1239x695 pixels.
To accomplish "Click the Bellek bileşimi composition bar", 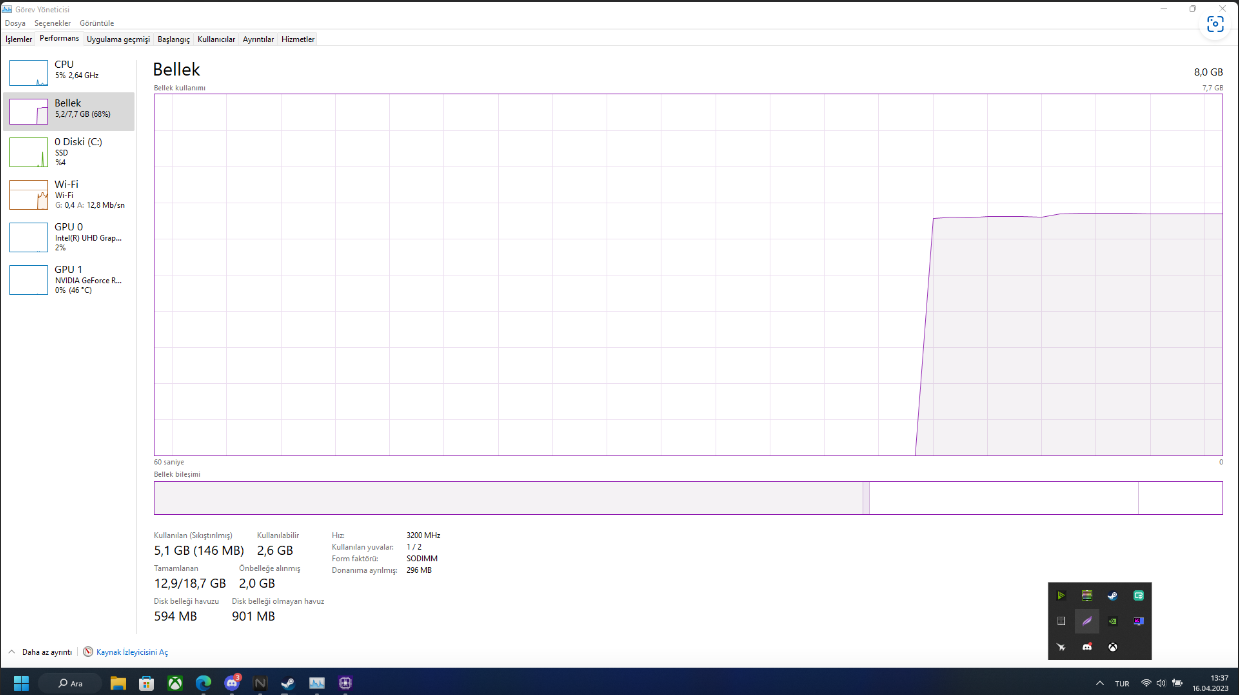I will pyautogui.click(x=688, y=498).
